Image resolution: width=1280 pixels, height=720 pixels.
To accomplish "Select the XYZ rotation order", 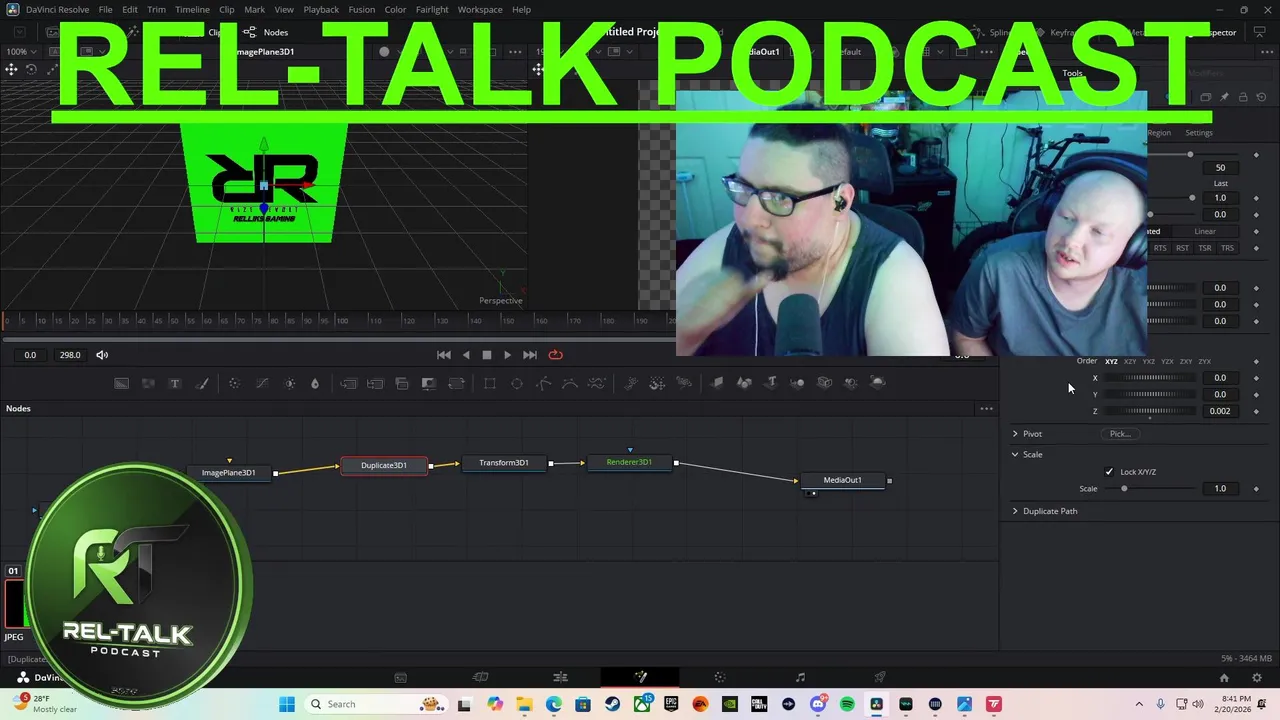I will pos(1111,361).
